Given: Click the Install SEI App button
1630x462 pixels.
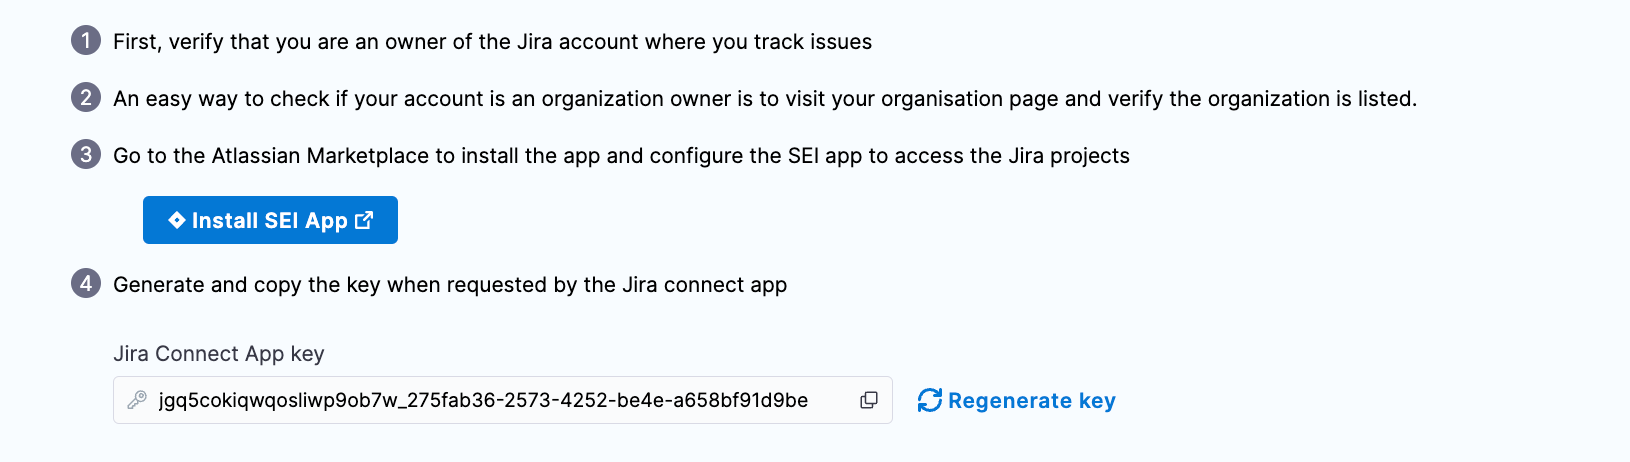Looking at the screenshot, I should tap(270, 220).
